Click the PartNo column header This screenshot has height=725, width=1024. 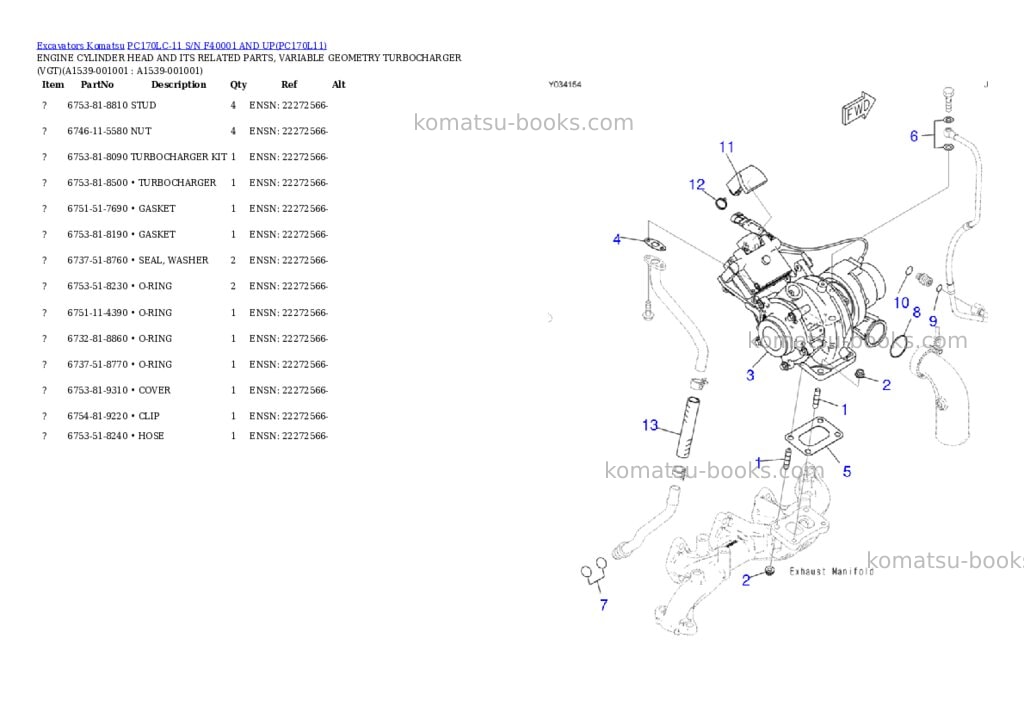pos(97,85)
